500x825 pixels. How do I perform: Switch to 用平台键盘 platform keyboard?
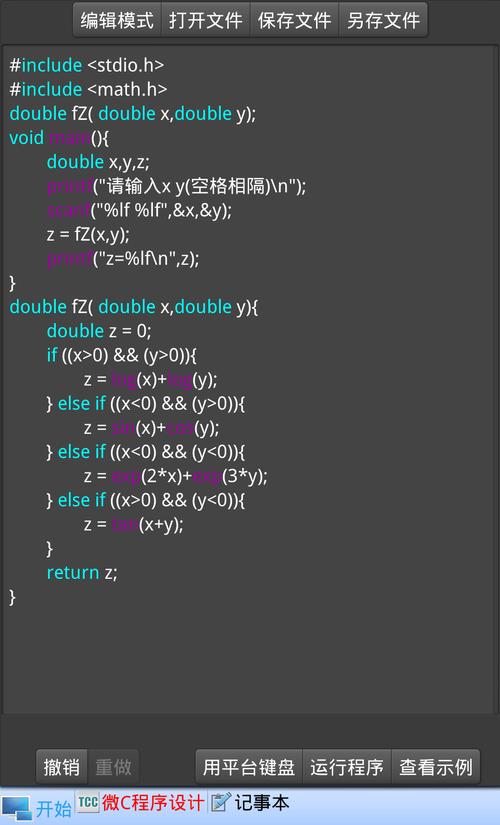(x=249, y=767)
